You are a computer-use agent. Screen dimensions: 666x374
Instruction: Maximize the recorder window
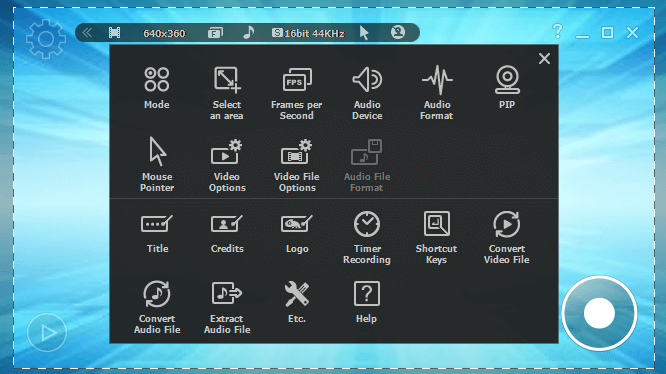click(x=607, y=33)
